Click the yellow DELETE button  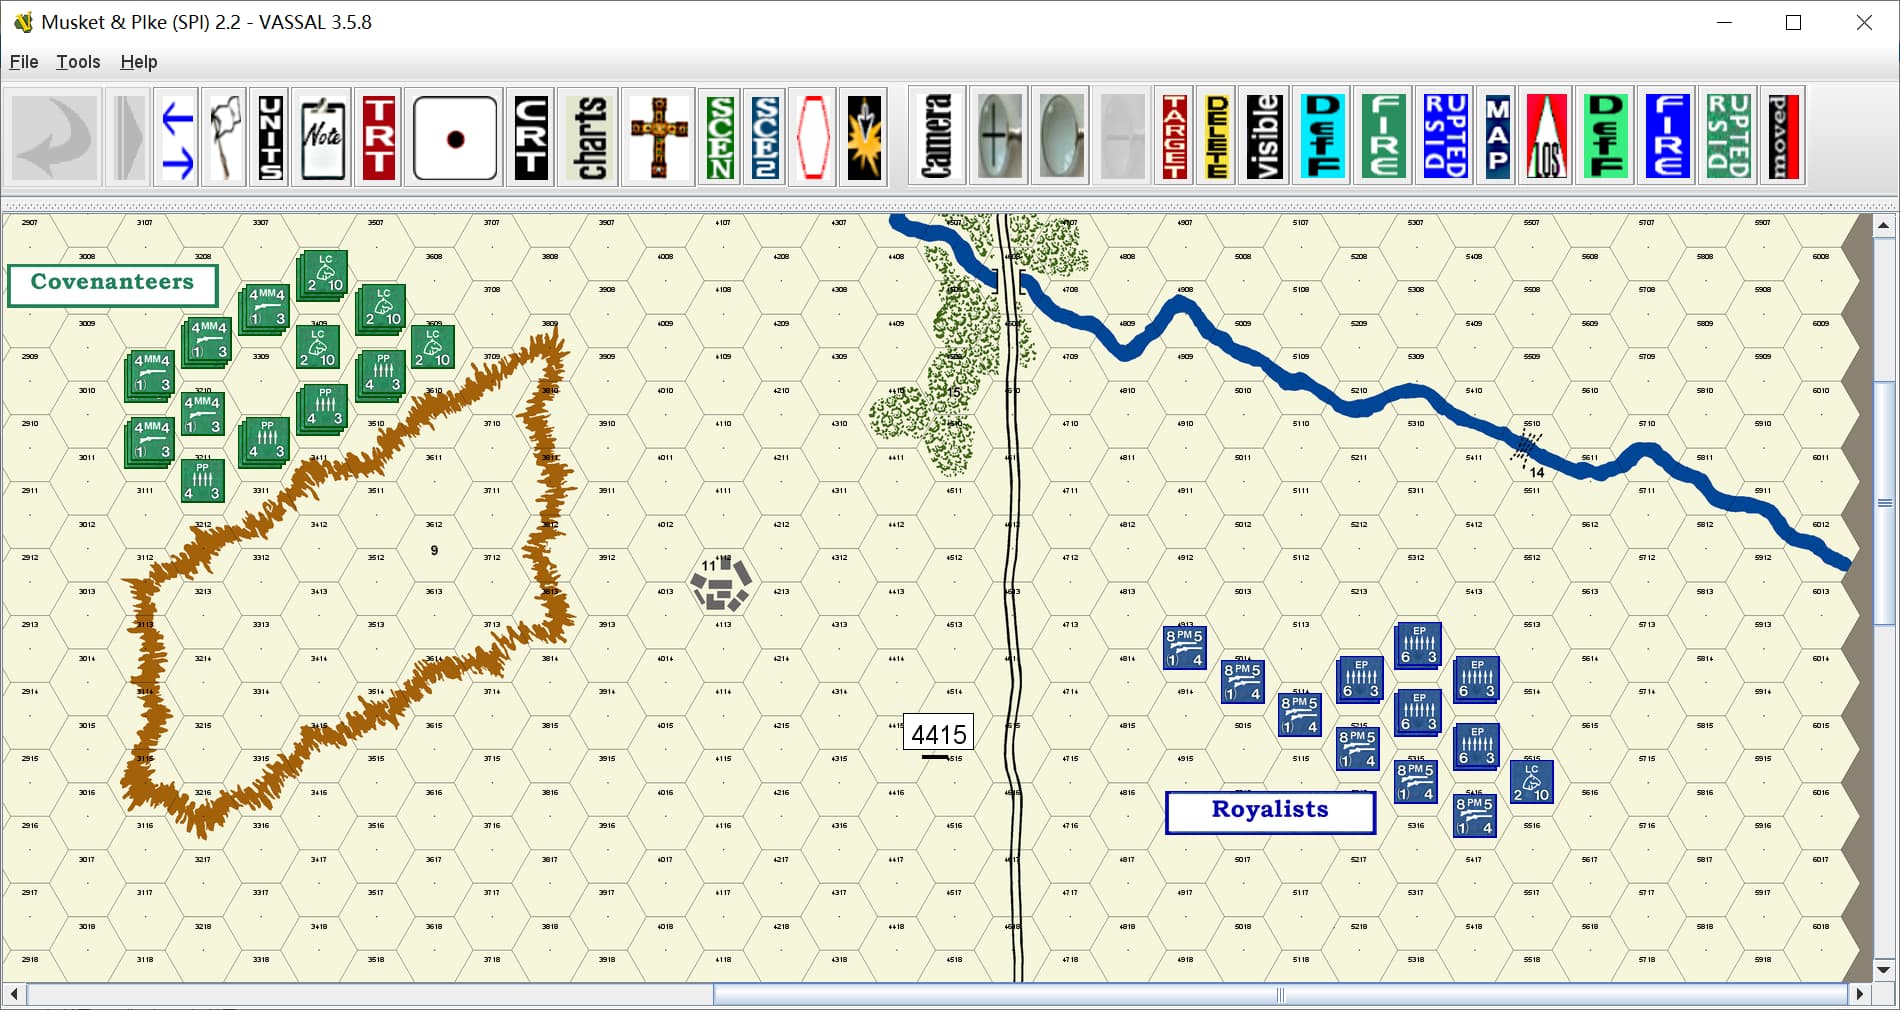pyautogui.click(x=1216, y=137)
